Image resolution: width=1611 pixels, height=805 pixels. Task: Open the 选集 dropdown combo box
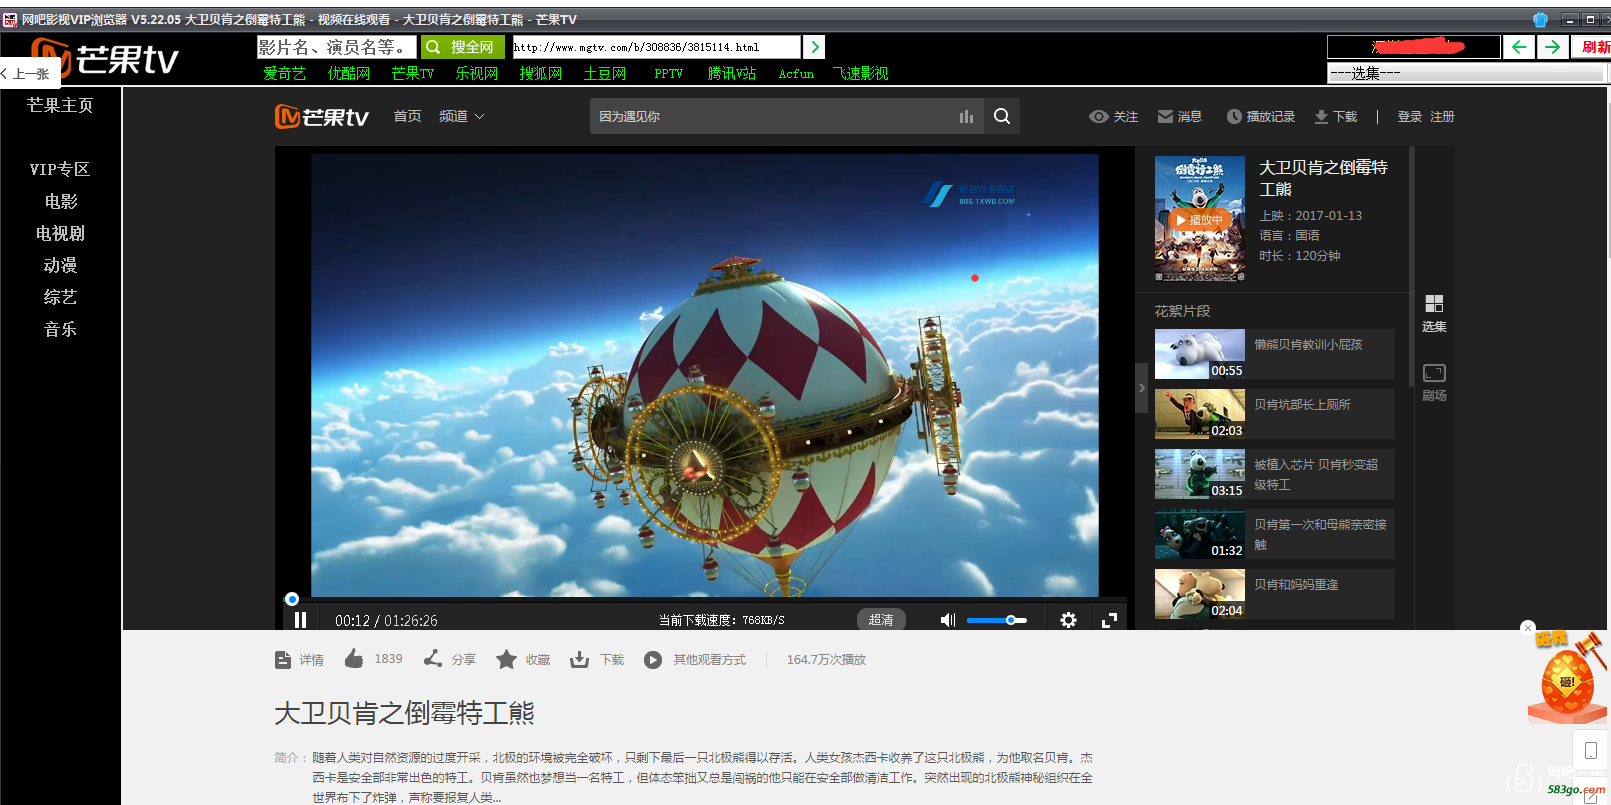point(1466,73)
